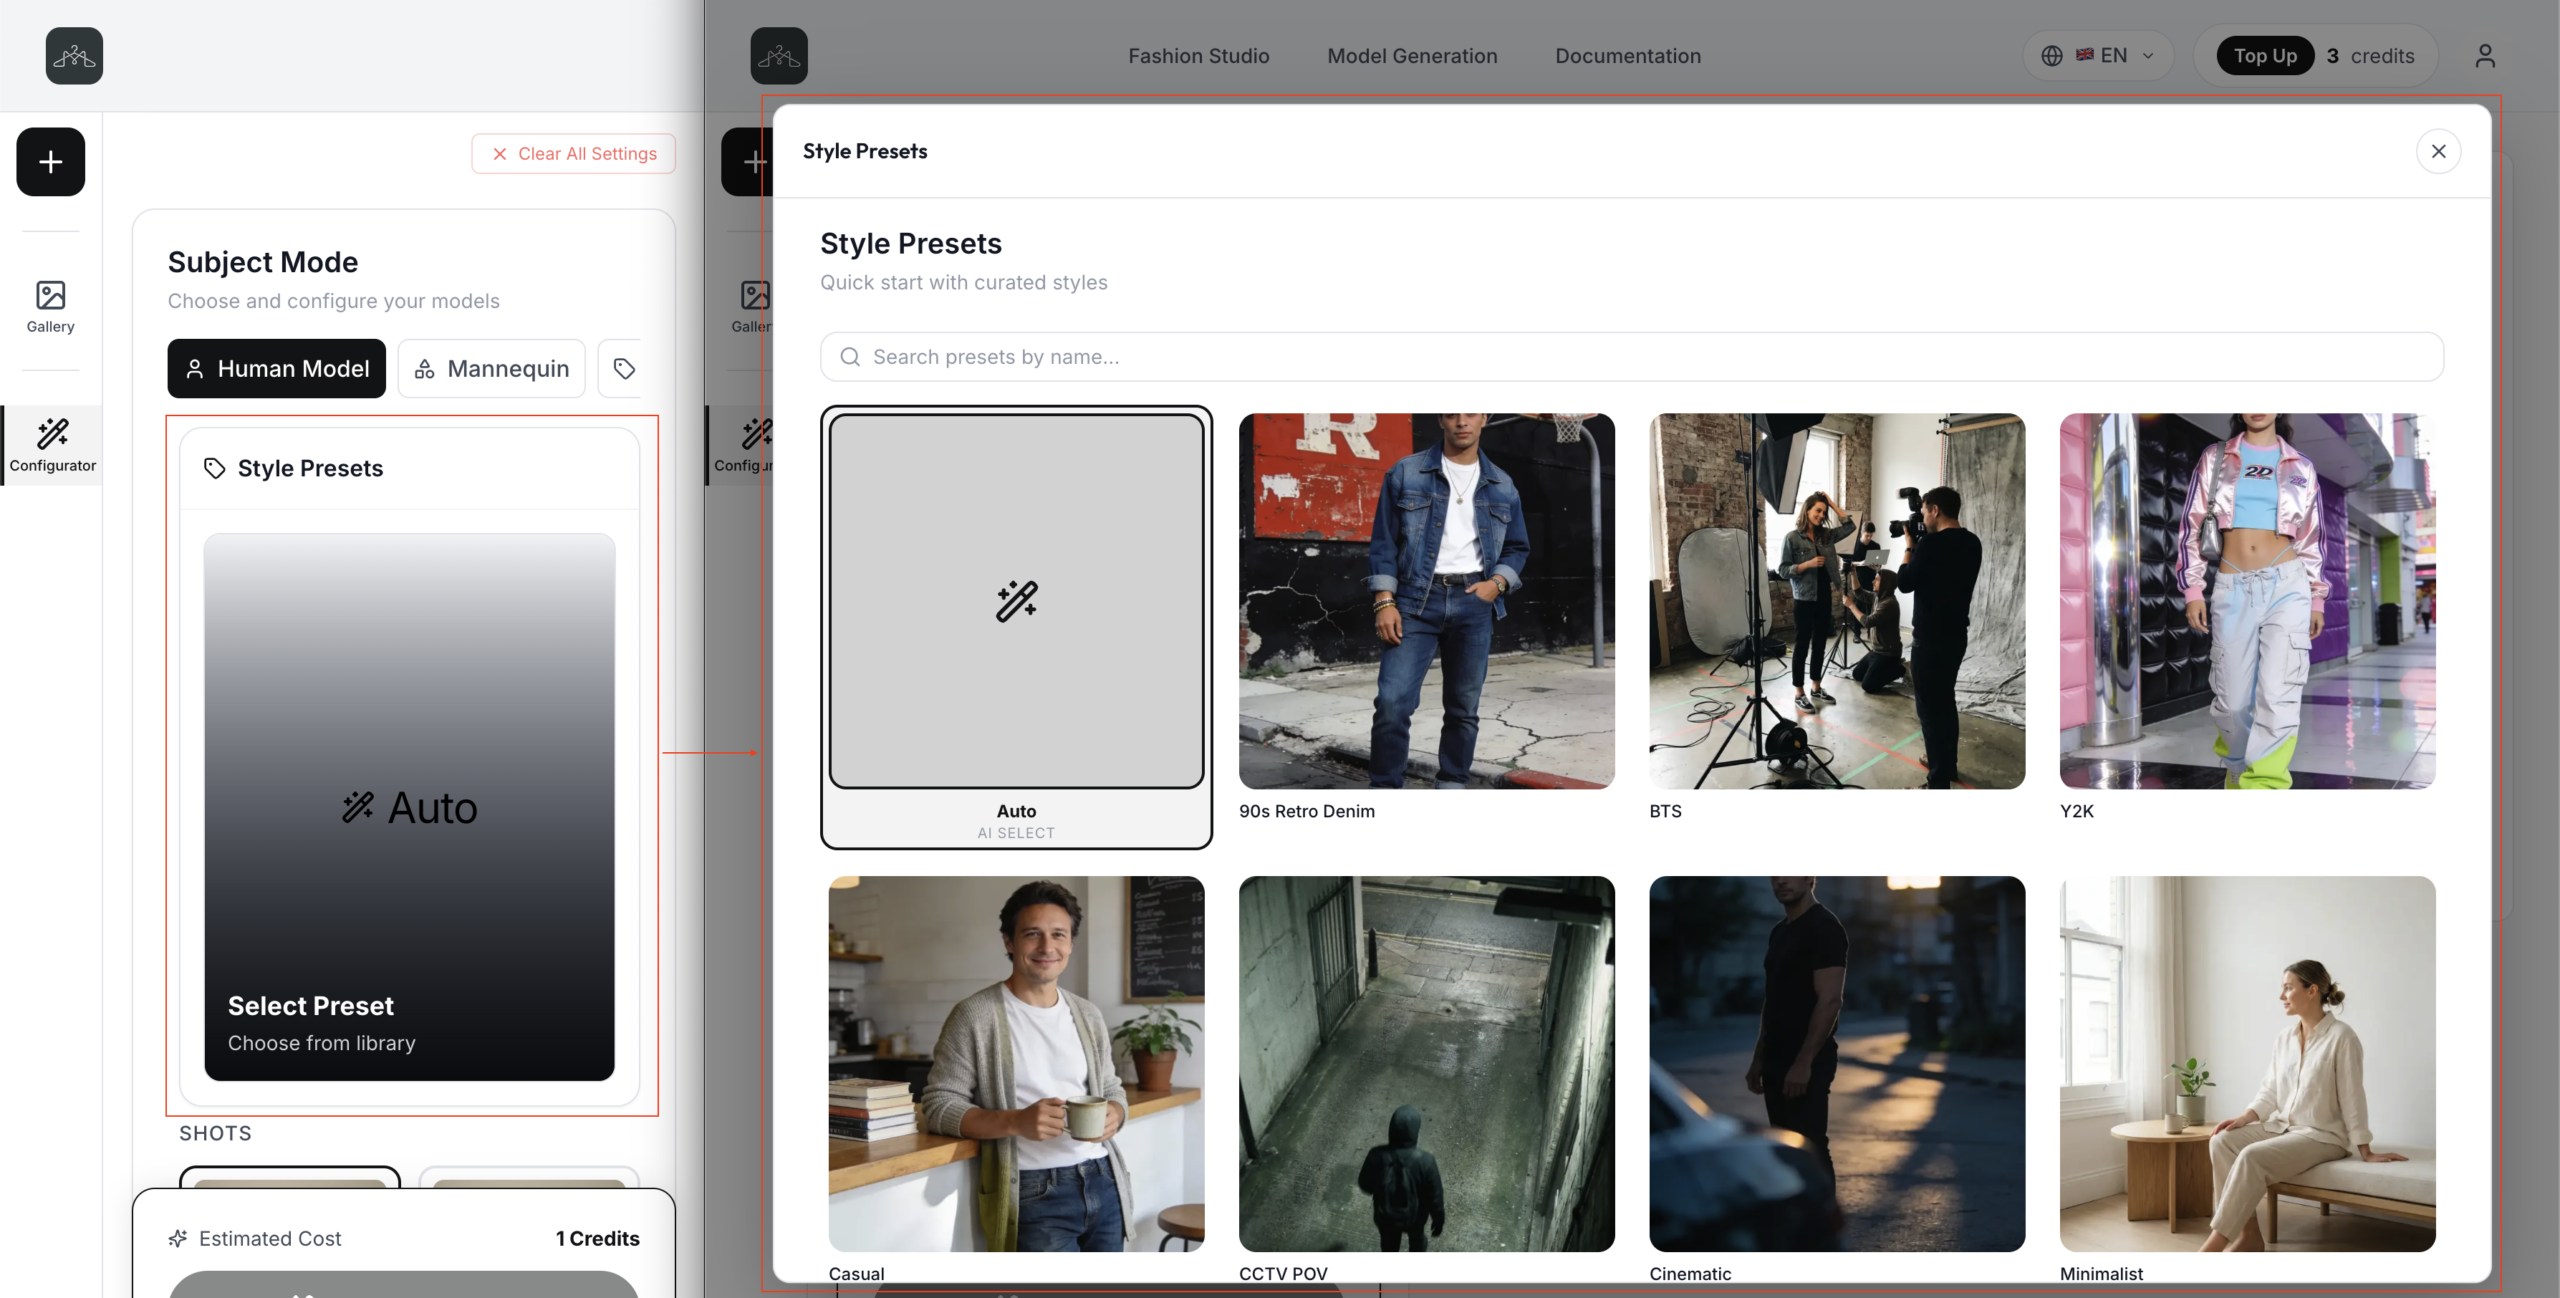Choose the Cinematic preset thumbnail

[1837, 1064]
